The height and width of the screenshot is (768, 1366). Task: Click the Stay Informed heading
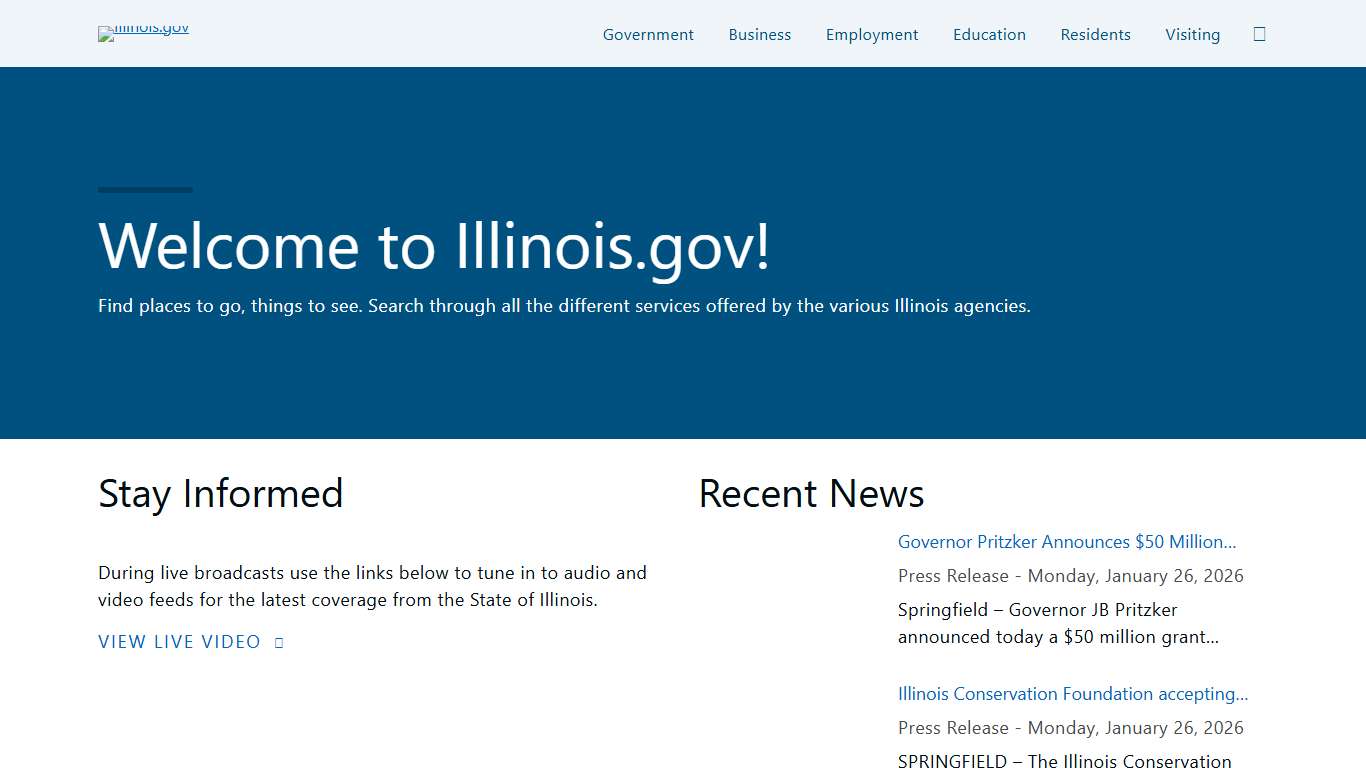point(220,493)
